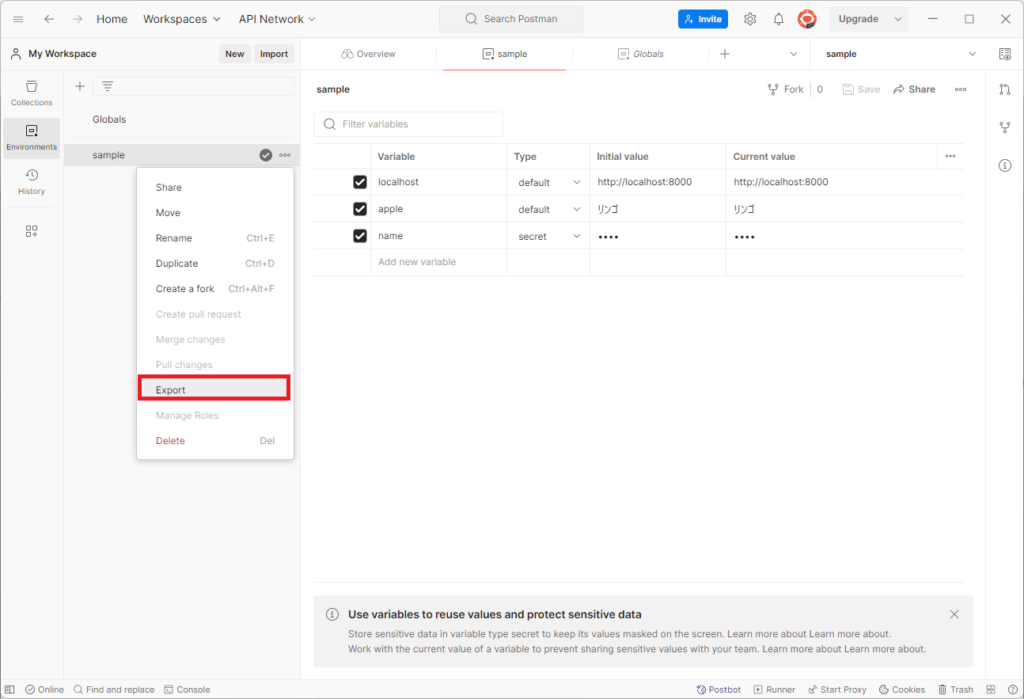Choose Rename from the context menu
Image resolution: width=1024 pixels, height=699 pixels.
214,238
